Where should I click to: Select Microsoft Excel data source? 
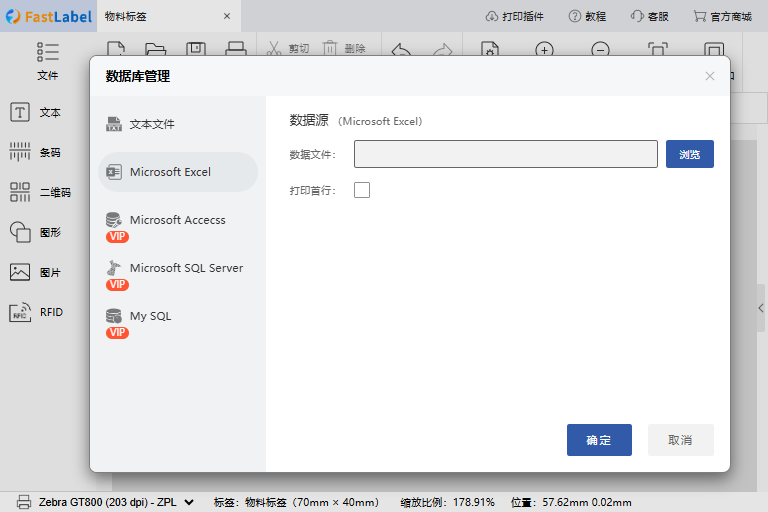coord(178,172)
